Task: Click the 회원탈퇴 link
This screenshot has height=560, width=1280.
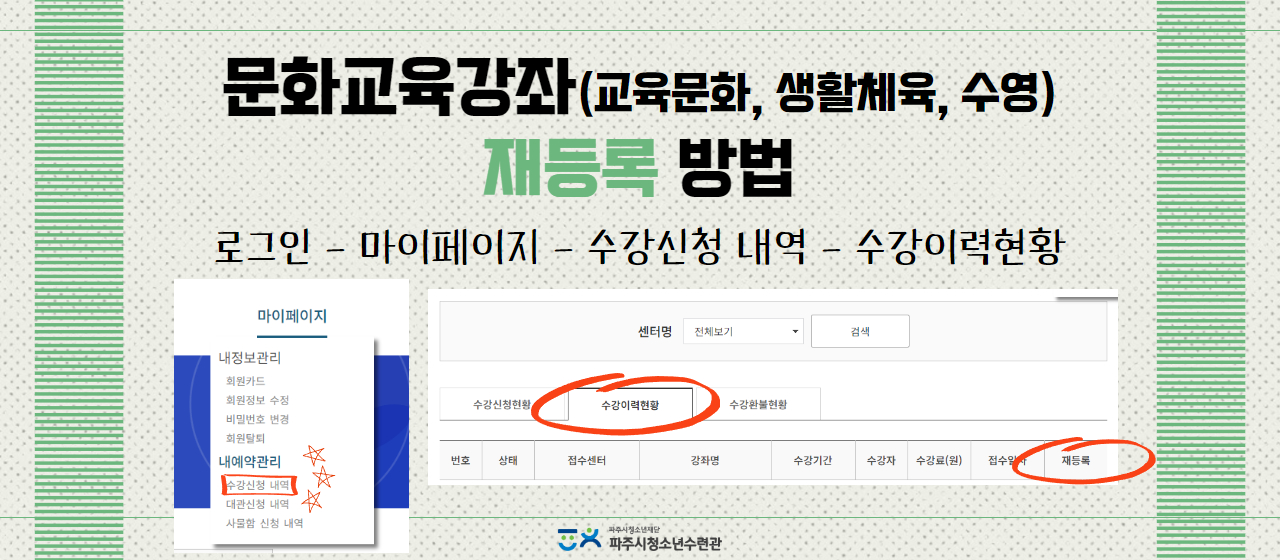Action: point(245,438)
